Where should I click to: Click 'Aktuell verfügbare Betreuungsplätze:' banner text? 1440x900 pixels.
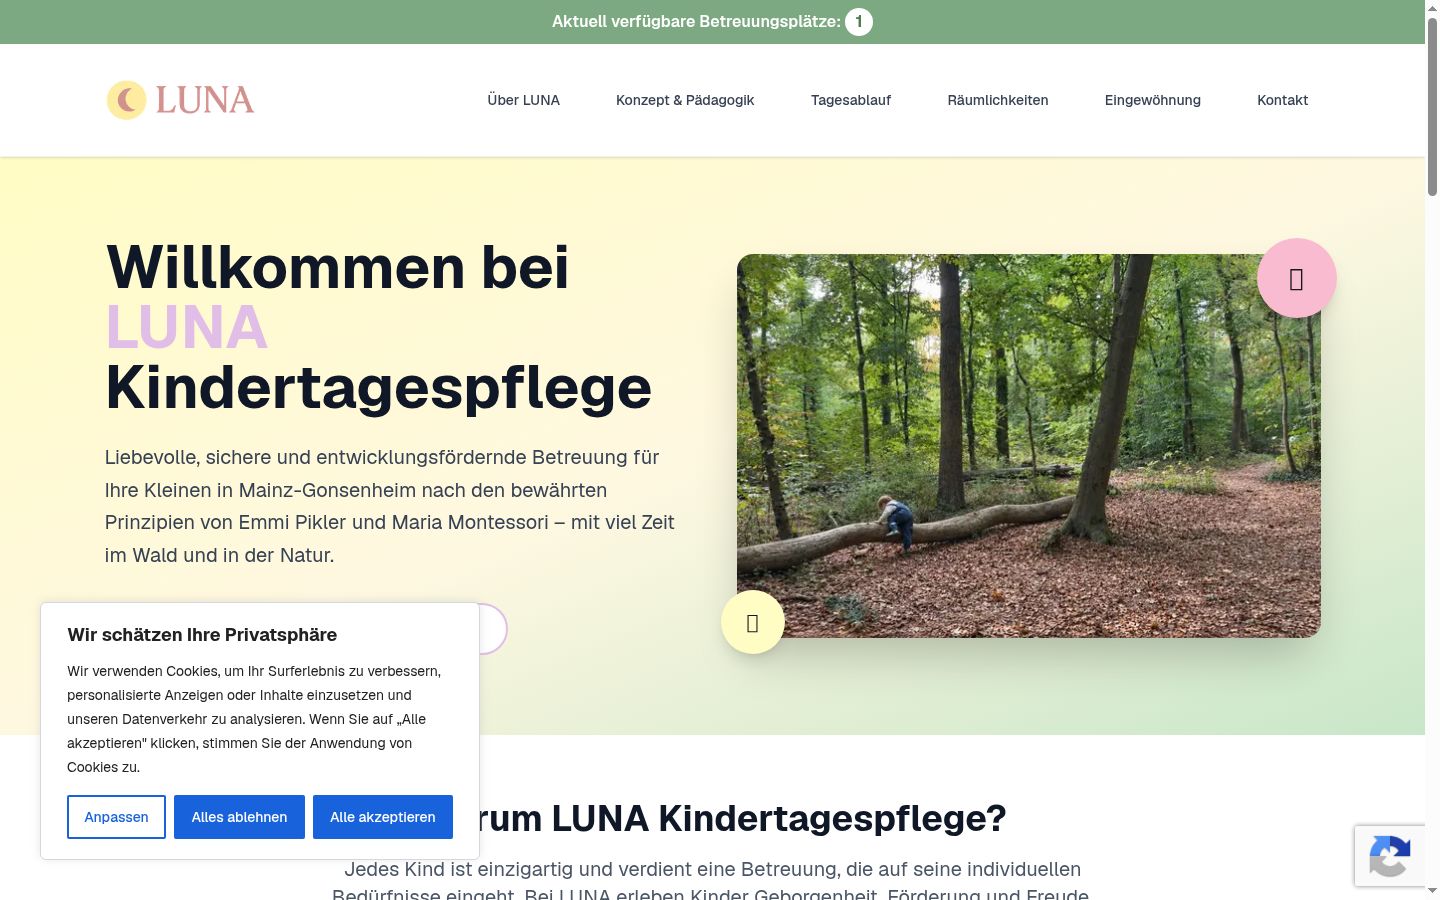coord(696,22)
